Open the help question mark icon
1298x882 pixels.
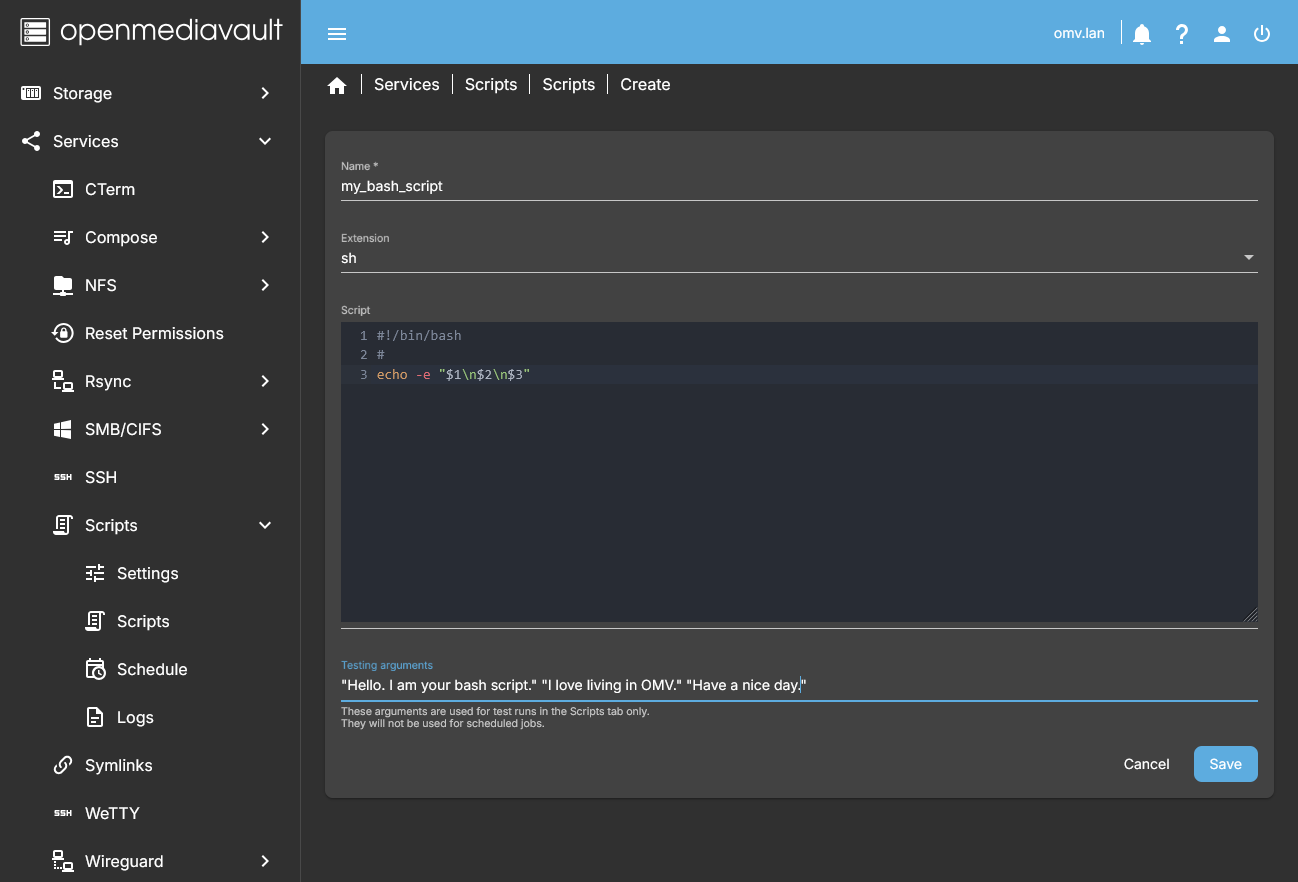[1182, 34]
